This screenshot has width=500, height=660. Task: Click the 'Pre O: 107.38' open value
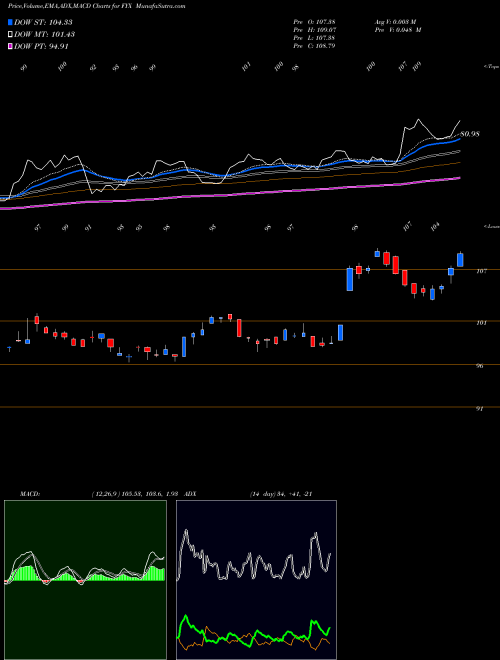point(314,22)
